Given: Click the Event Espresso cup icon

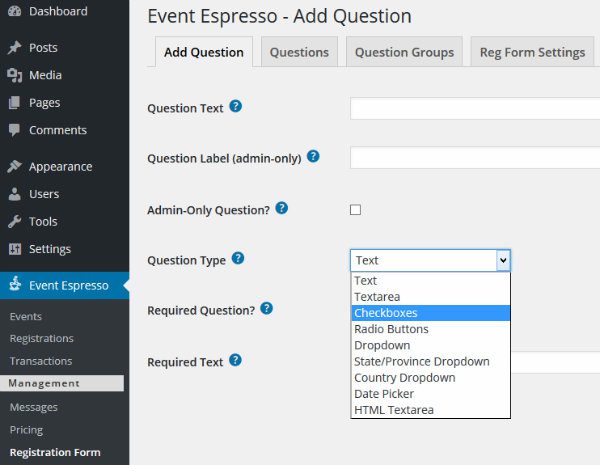Looking at the screenshot, I should pyautogui.click(x=15, y=284).
